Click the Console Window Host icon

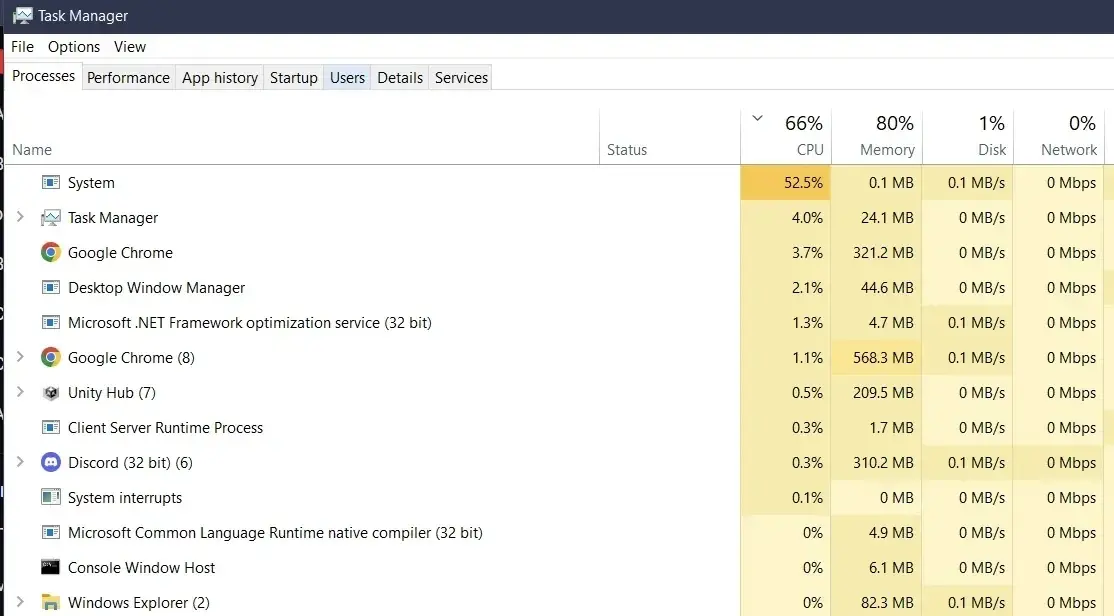(51, 567)
